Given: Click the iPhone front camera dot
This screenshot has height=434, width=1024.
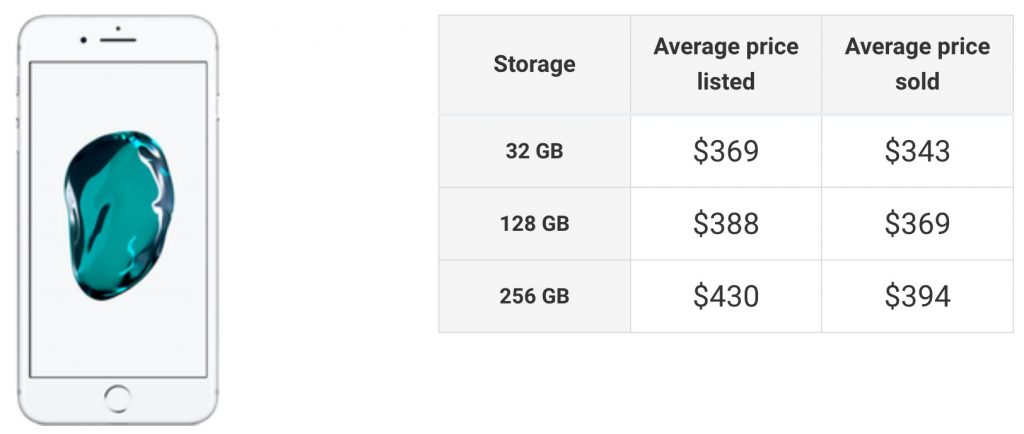Looking at the screenshot, I should coord(84,40).
